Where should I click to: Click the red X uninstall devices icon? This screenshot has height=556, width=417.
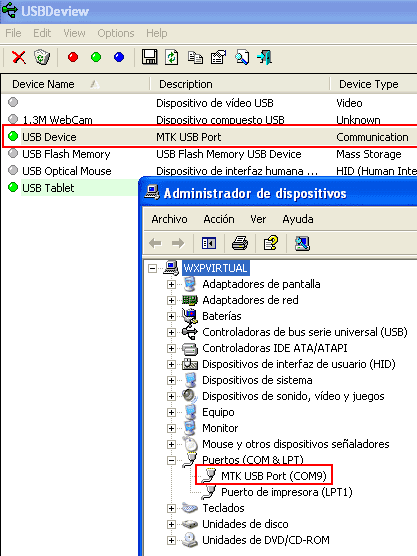(x=18, y=57)
